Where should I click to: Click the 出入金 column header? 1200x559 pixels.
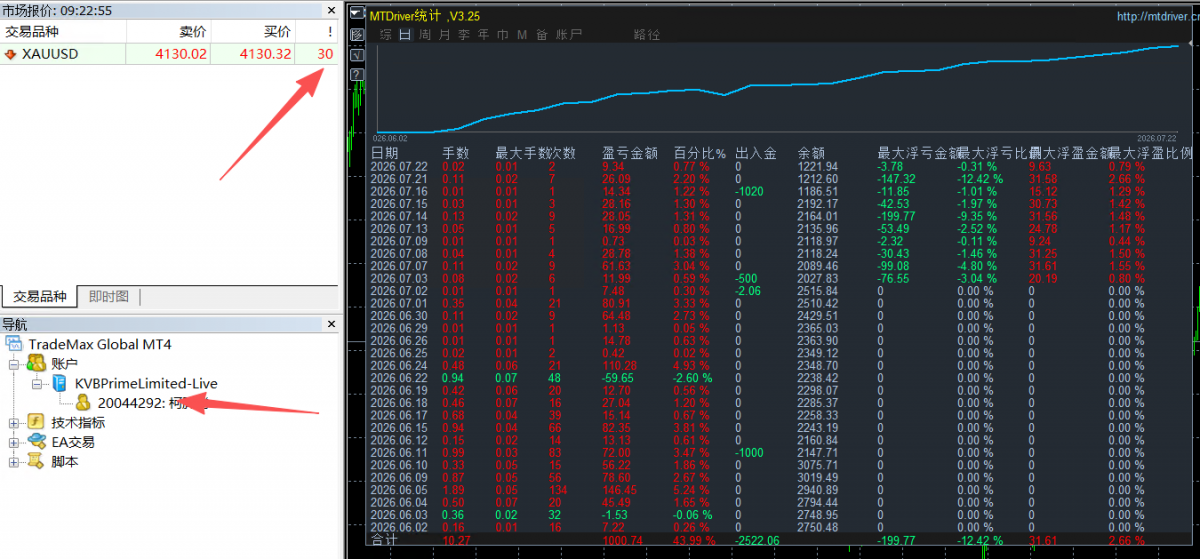[756, 153]
